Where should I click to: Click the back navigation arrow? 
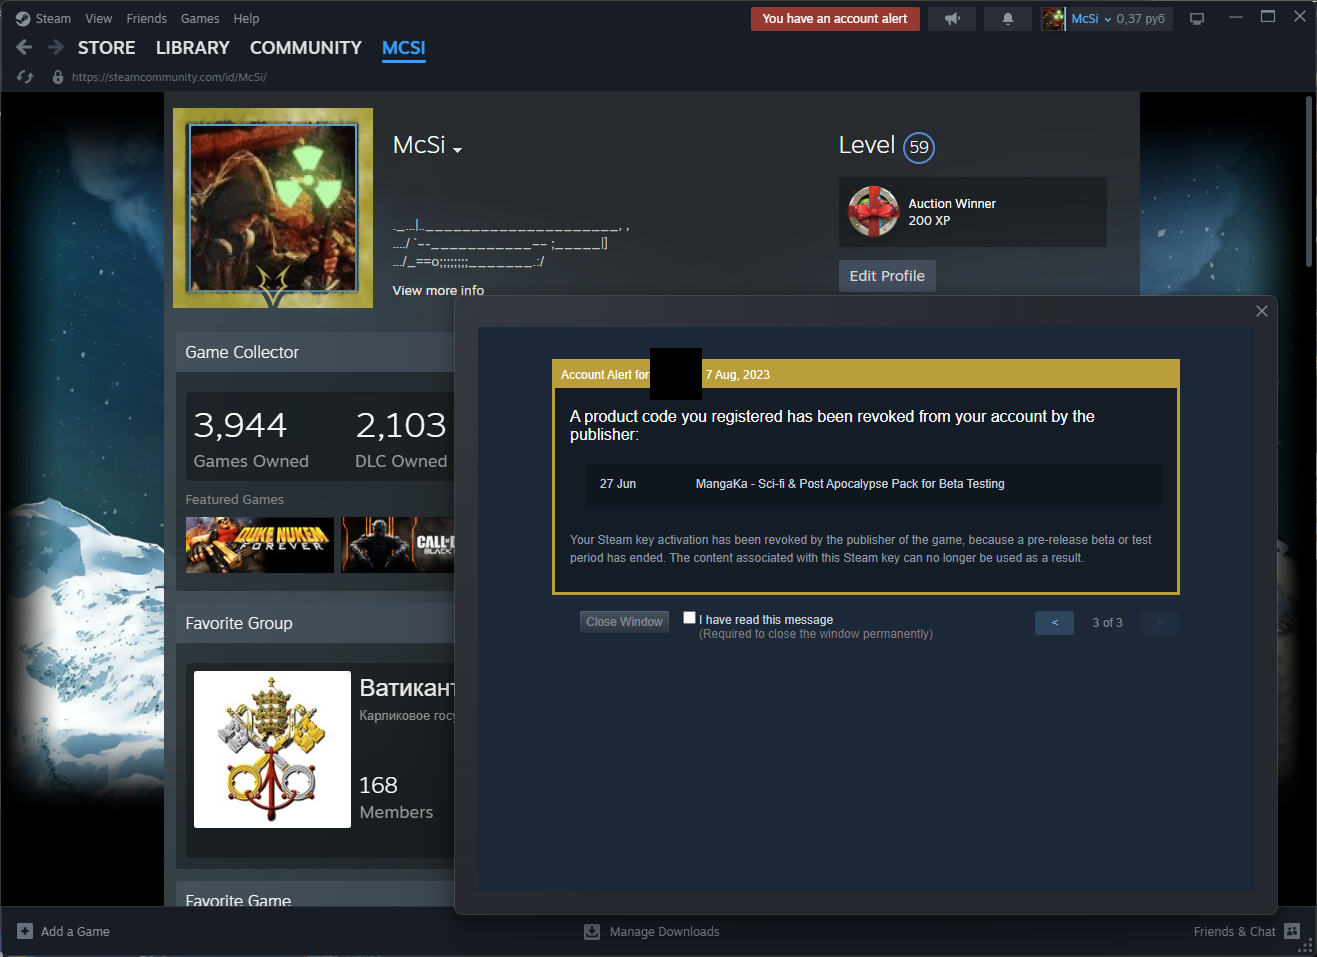24,47
